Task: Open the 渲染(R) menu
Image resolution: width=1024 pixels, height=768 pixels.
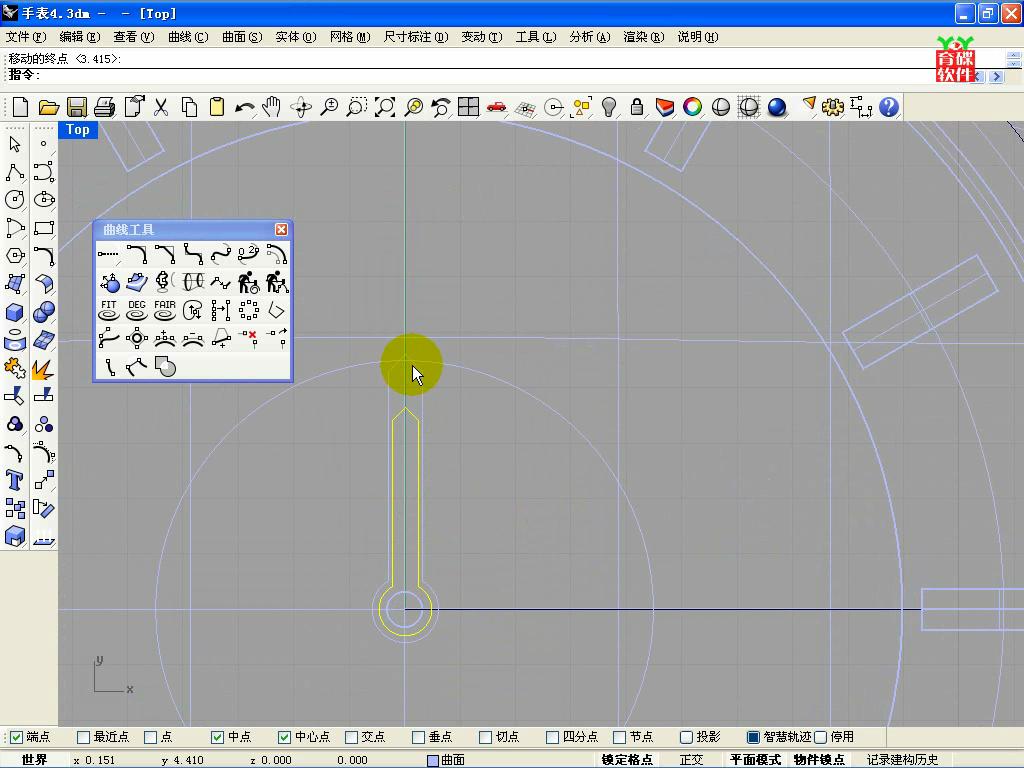Action: [x=643, y=37]
